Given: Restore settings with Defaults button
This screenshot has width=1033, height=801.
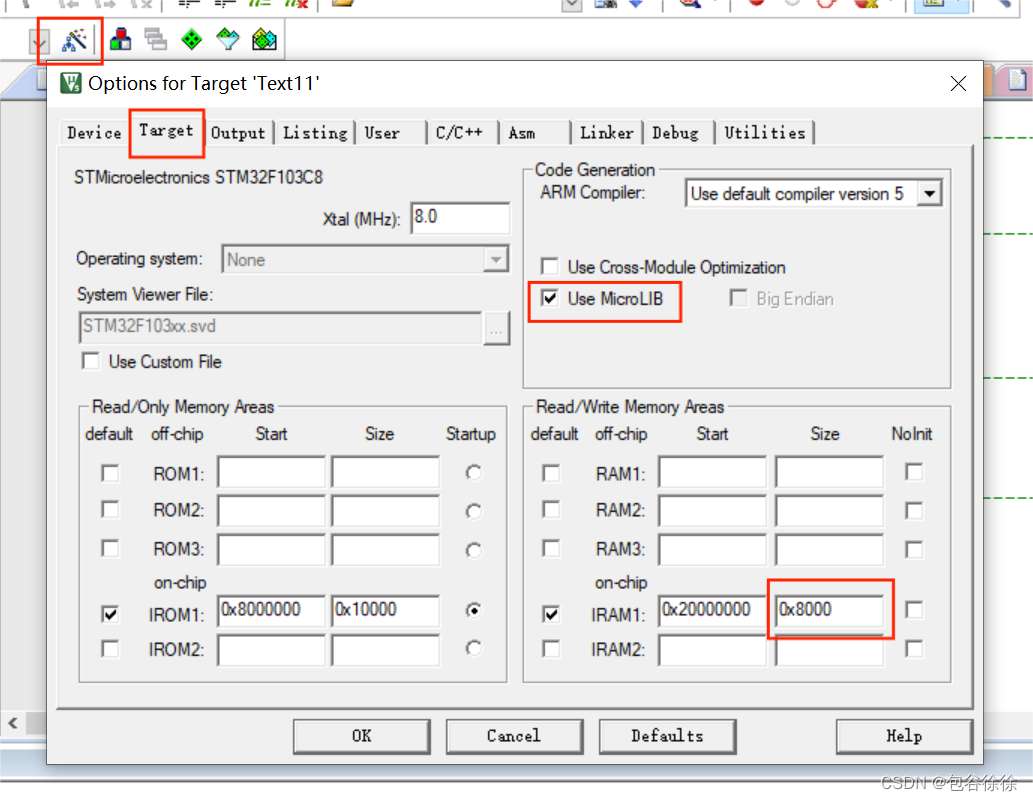Looking at the screenshot, I should tap(667, 736).
